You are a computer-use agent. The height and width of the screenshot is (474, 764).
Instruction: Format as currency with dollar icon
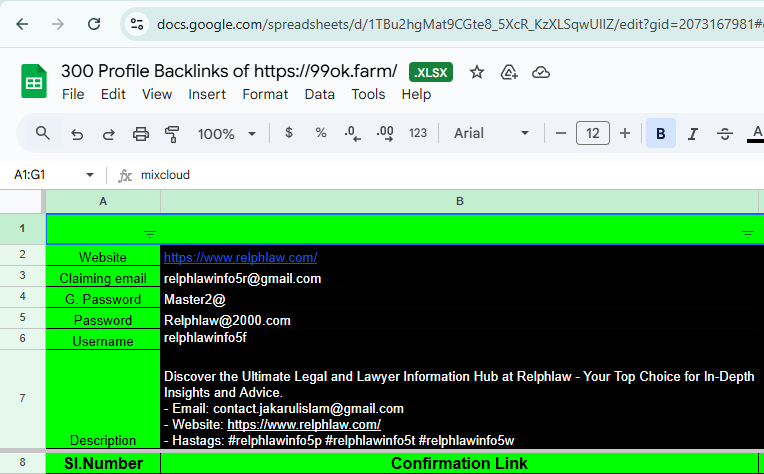tap(289, 133)
